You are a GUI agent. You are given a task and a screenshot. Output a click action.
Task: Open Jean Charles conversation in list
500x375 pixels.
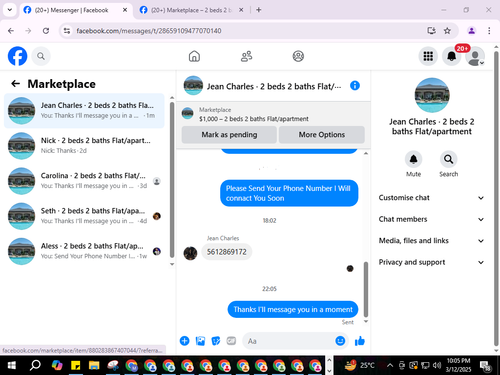(x=84, y=111)
